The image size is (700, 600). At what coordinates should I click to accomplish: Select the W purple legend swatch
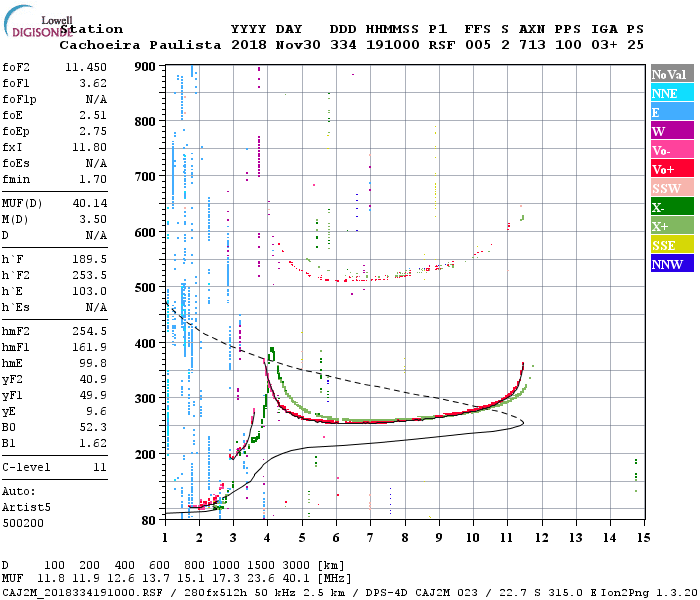point(672,131)
